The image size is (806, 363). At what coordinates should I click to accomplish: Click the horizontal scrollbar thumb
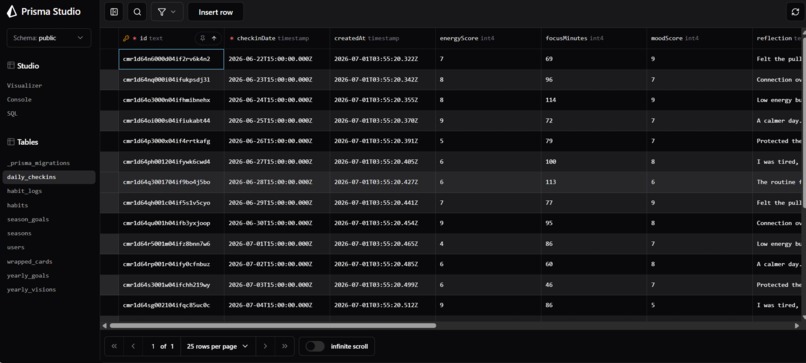coord(272,325)
